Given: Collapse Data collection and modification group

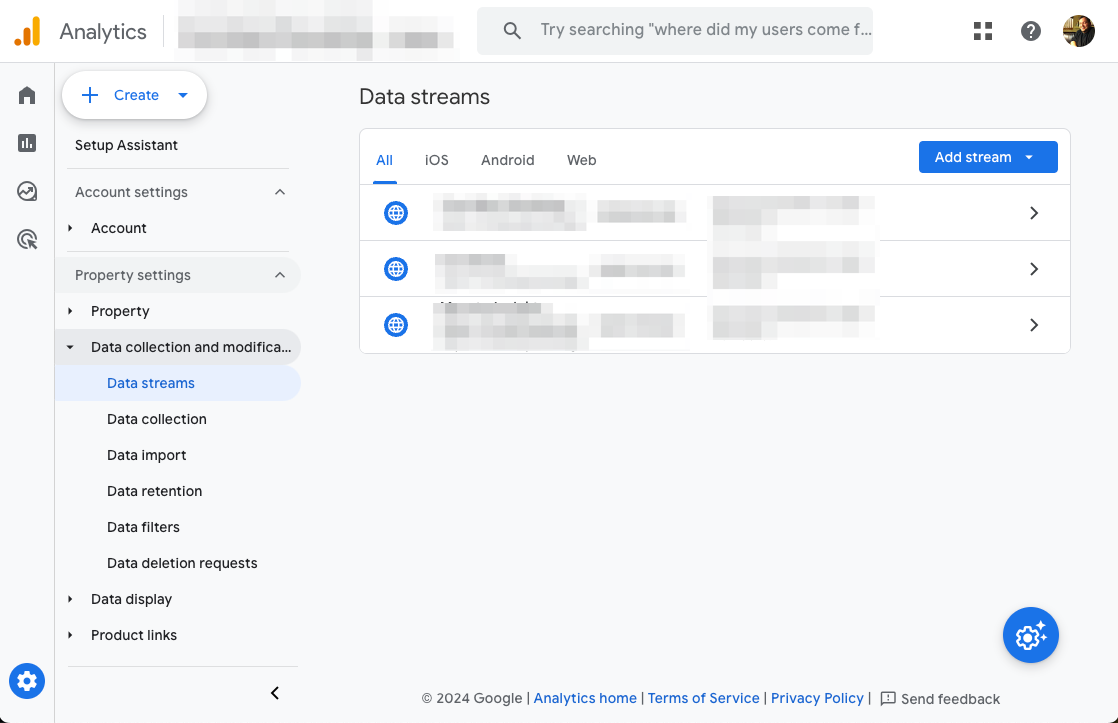Looking at the screenshot, I should pos(70,347).
